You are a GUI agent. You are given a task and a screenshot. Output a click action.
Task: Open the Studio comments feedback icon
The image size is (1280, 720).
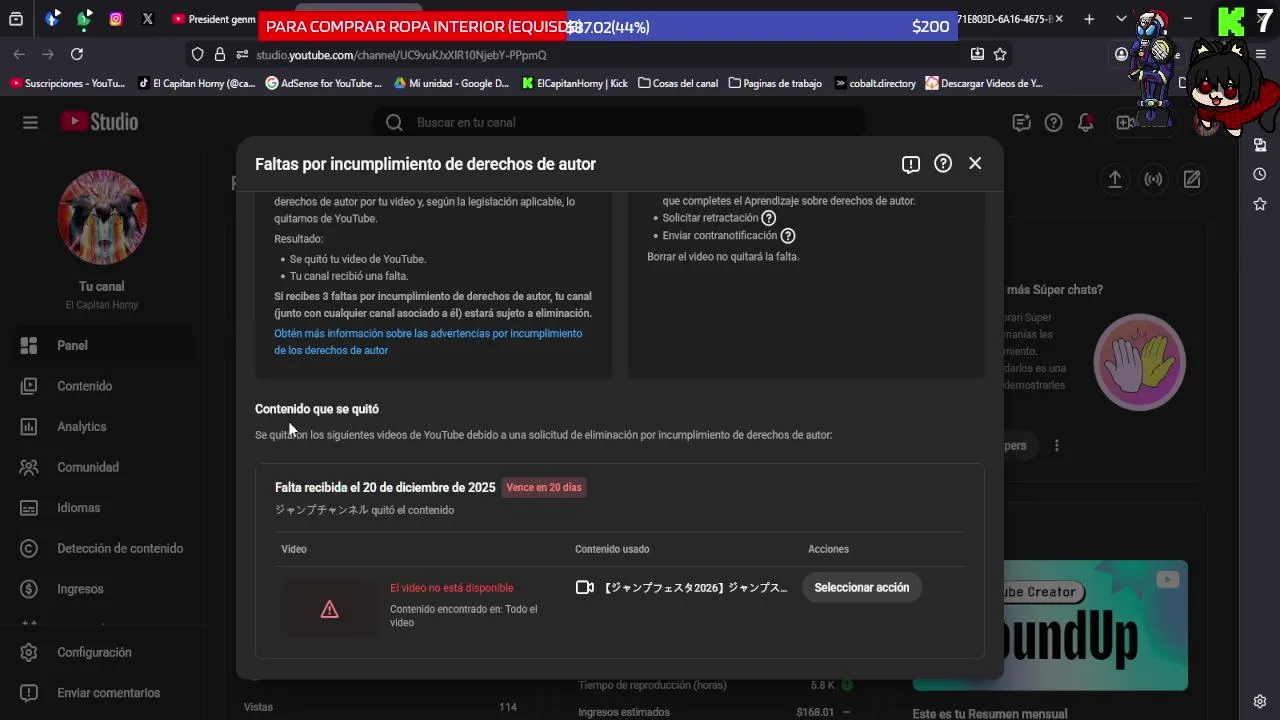1021,122
